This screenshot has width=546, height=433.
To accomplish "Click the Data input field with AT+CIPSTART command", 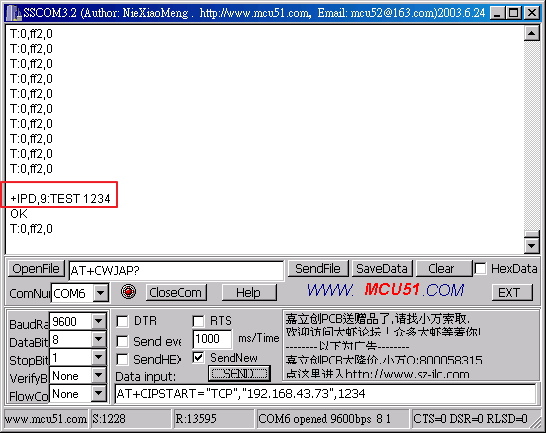I will pyautogui.click(x=325, y=394).
